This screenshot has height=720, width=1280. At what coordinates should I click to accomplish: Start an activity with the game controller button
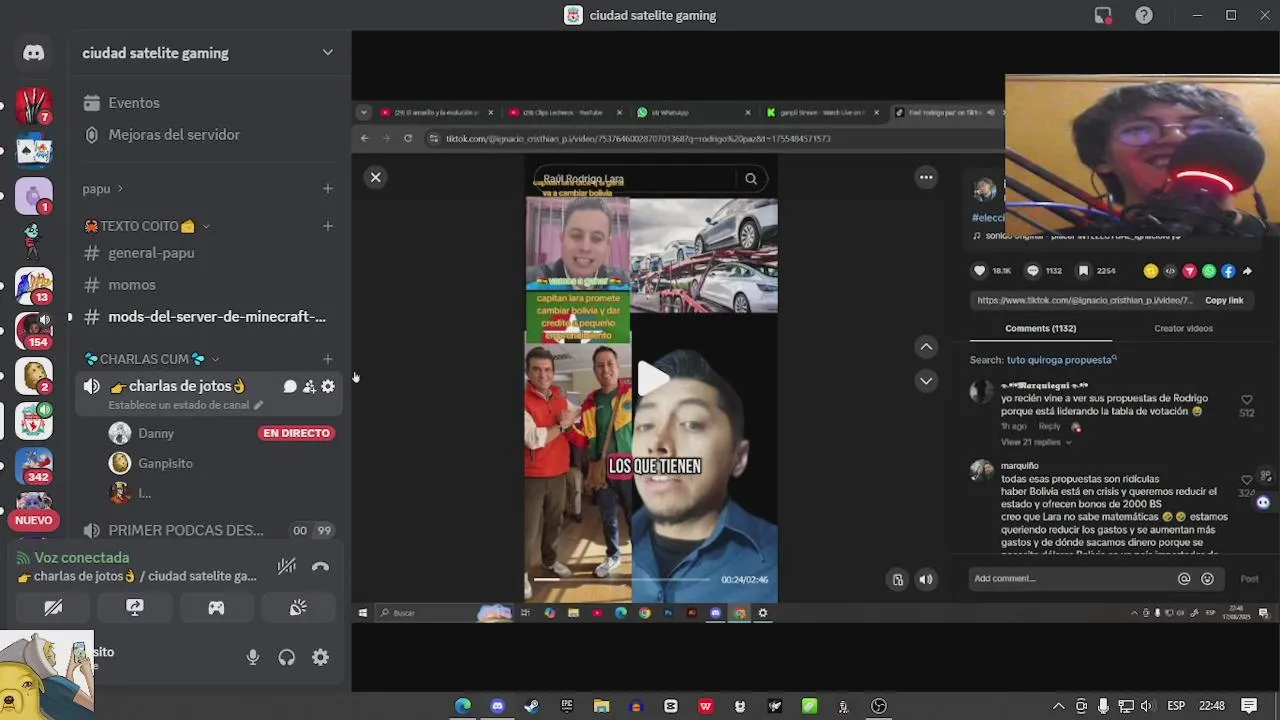216,607
